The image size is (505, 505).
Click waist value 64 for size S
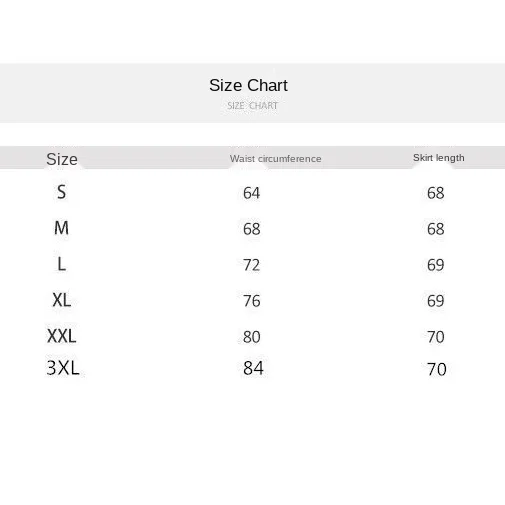(251, 193)
